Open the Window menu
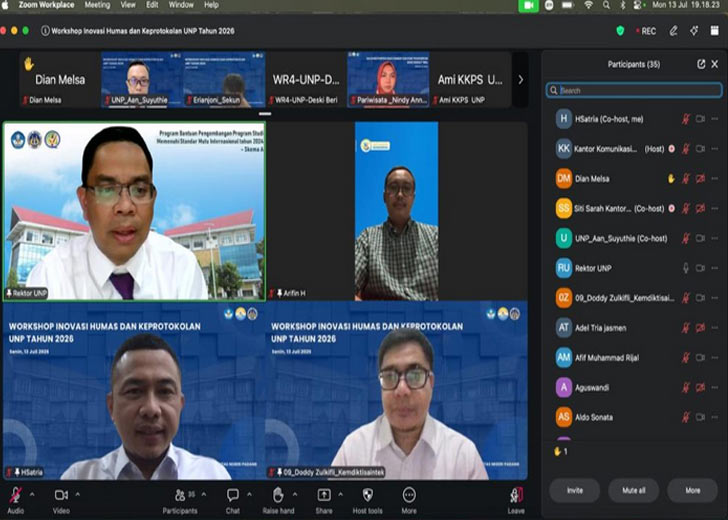The image size is (728, 520). (181, 5)
